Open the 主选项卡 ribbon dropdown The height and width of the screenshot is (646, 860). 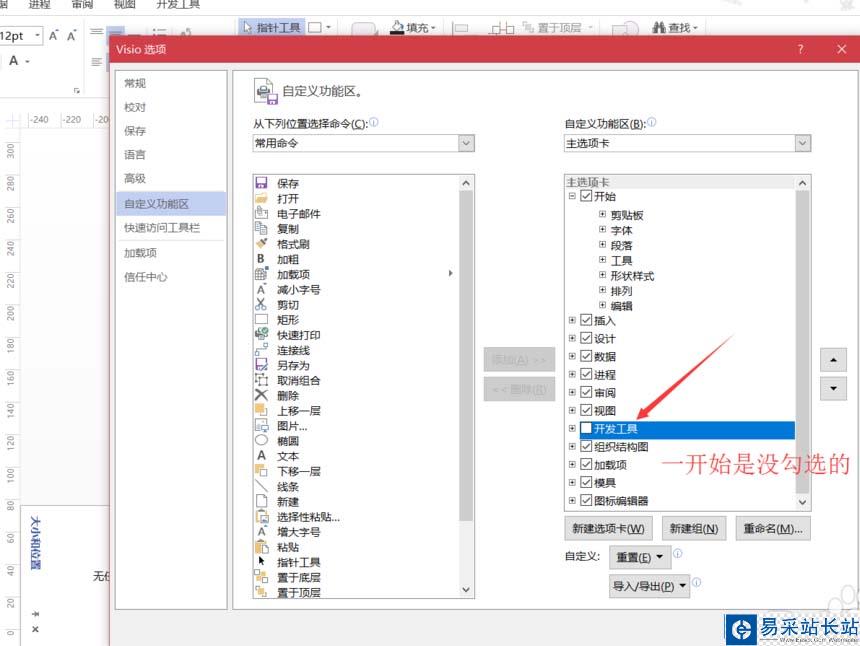tap(802, 144)
